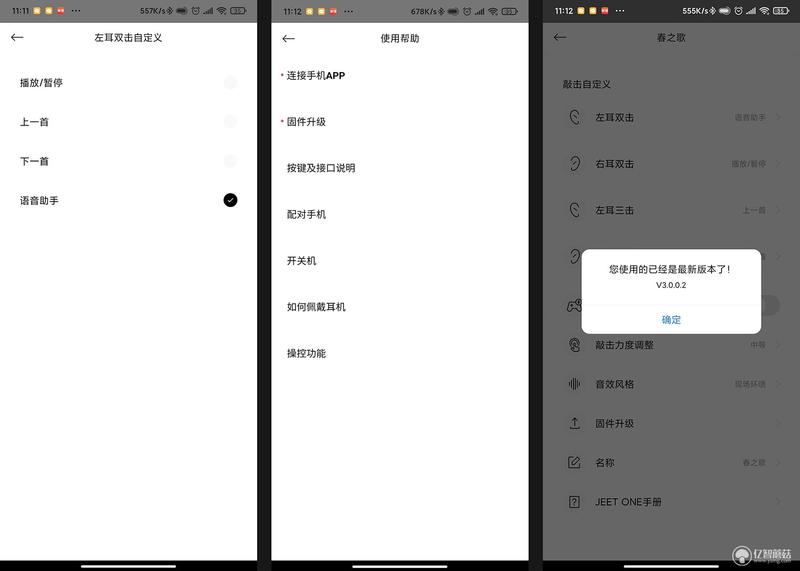This screenshot has height=571, width=800.
Task: Tap the 右耳双击 label in settings
Action: coord(614,164)
